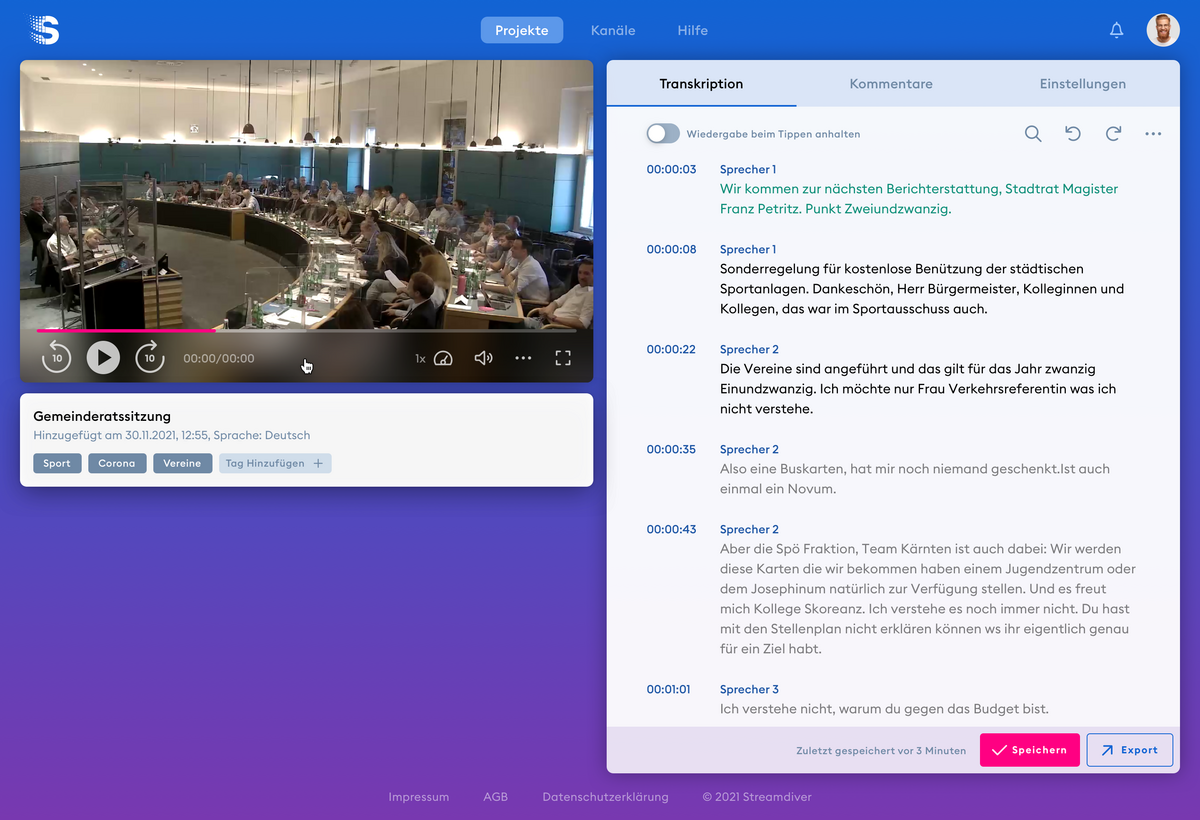Image resolution: width=1200 pixels, height=820 pixels.
Task: Toggle Wiedergabe beim Tippen anhalten
Action: [663, 134]
